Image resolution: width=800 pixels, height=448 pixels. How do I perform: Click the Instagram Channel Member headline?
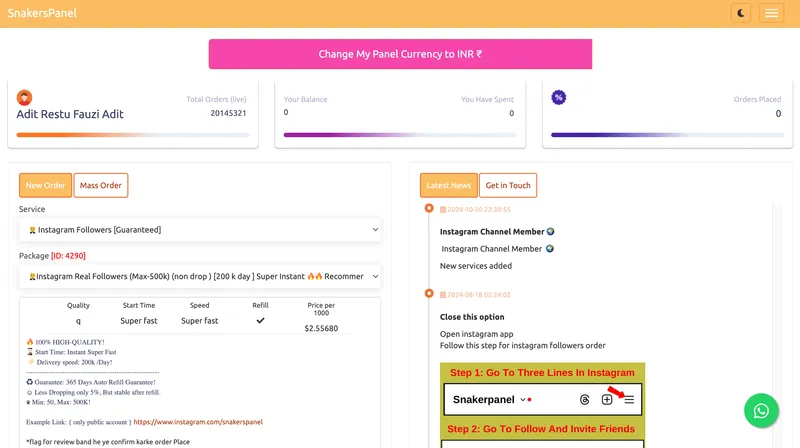pos(497,232)
